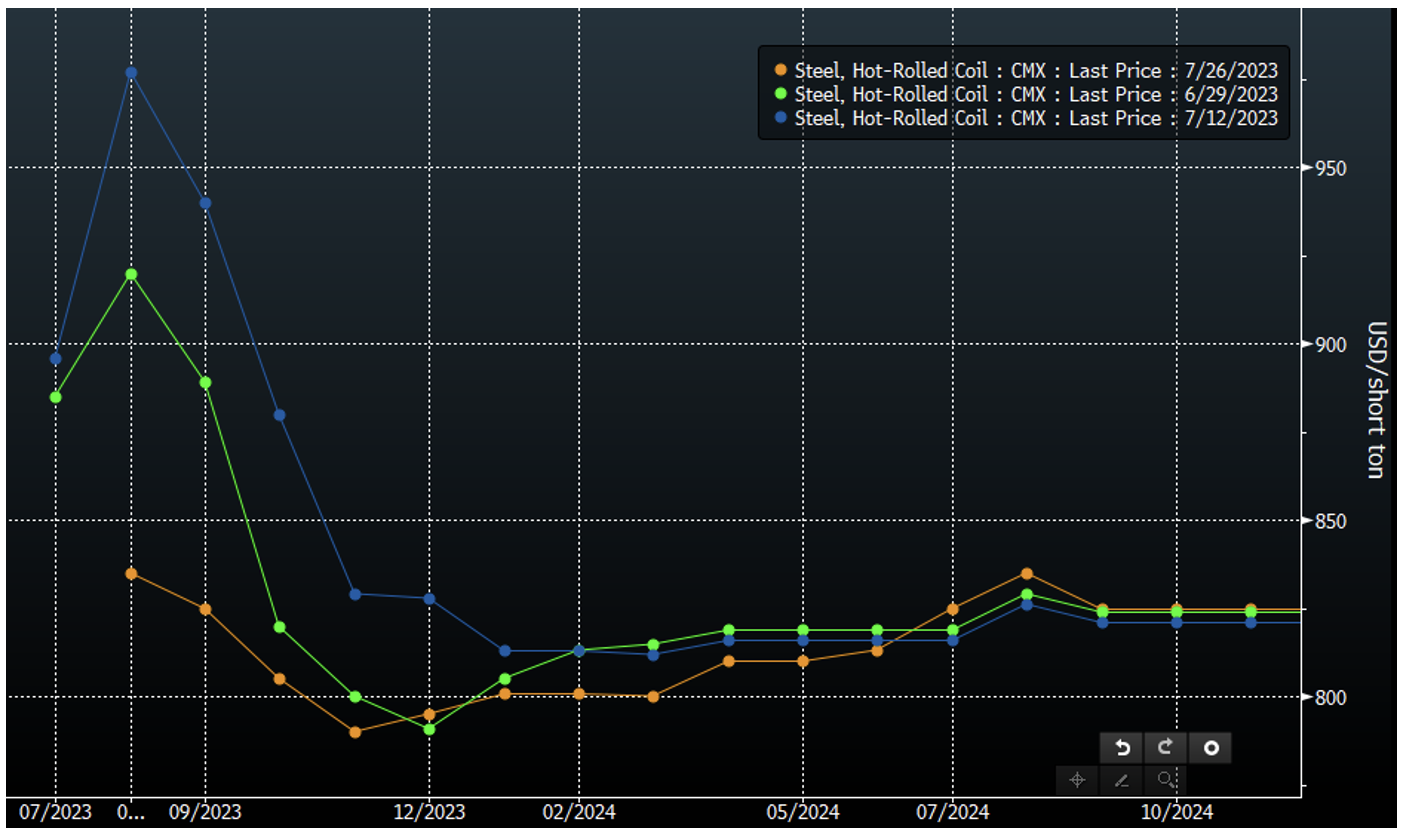Select the pencil annotation tool
Image resolution: width=1404 pixels, height=834 pixels.
click(1122, 780)
